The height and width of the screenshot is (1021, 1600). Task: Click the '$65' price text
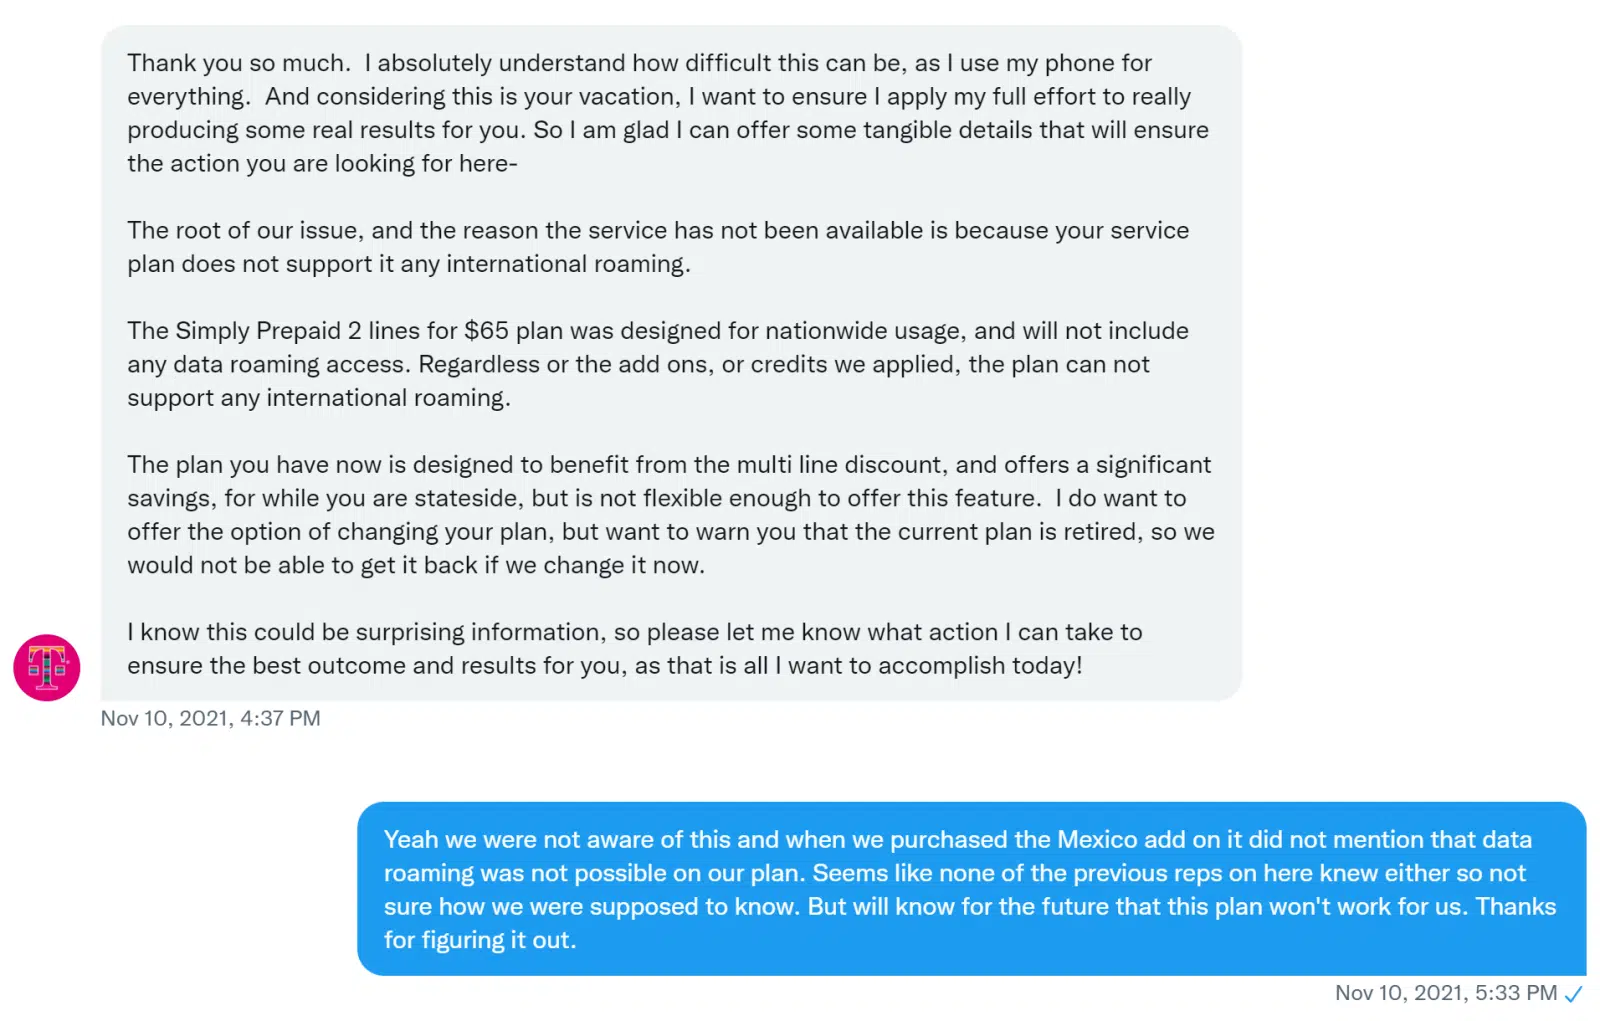coord(486,331)
